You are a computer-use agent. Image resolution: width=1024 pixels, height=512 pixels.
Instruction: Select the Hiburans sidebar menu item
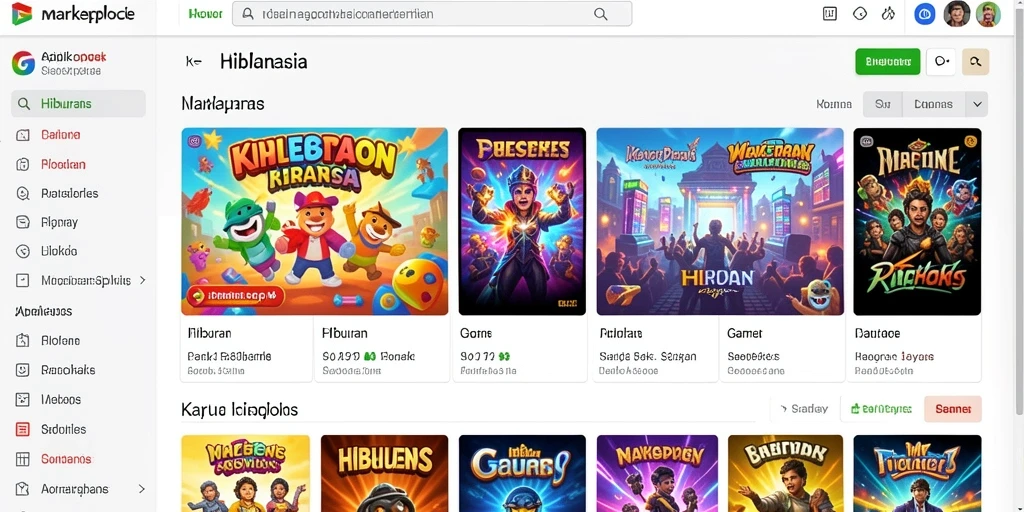point(78,104)
